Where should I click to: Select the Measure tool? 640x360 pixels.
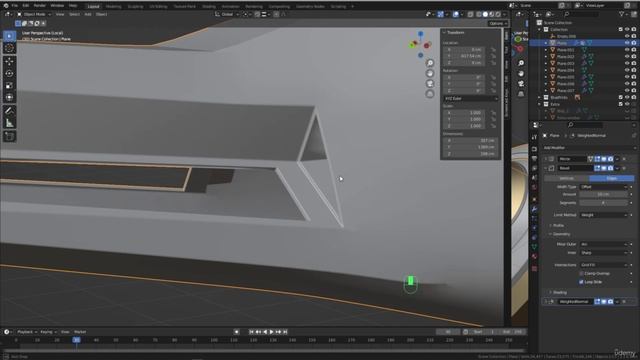point(9,123)
